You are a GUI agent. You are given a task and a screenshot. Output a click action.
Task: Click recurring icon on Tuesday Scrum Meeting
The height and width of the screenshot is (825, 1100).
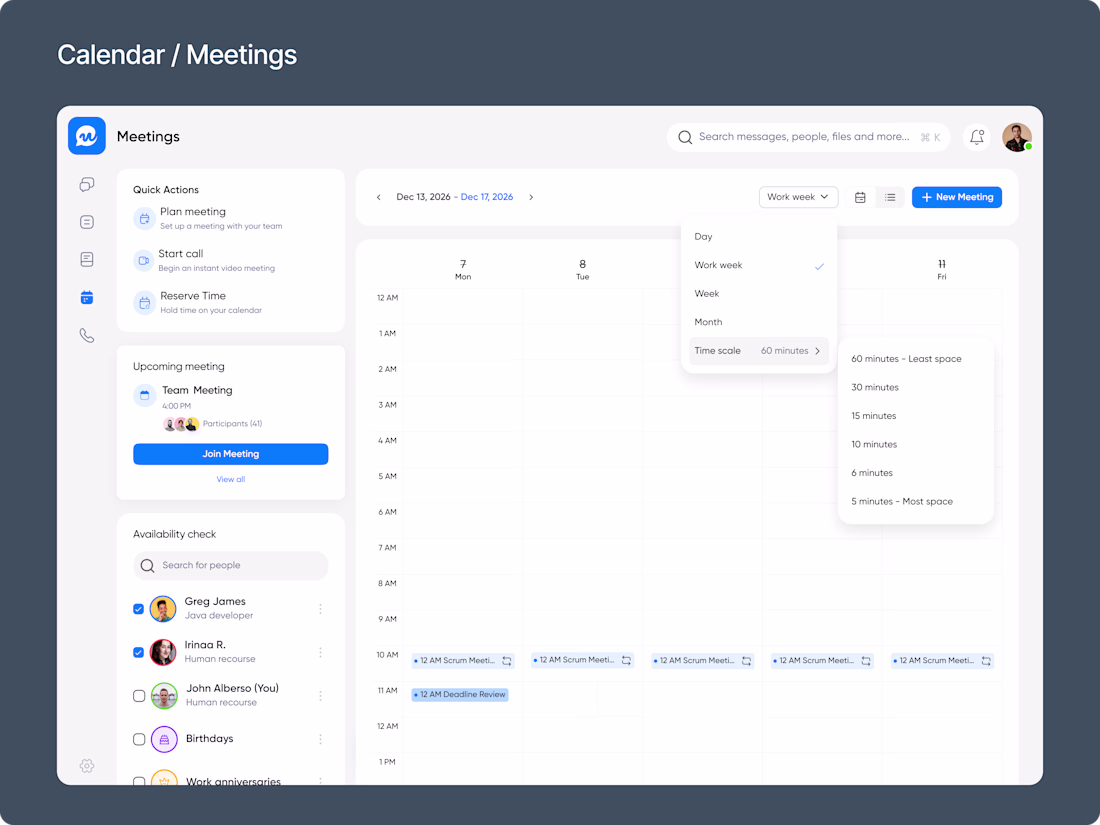pyautogui.click(x=626, y=660)
